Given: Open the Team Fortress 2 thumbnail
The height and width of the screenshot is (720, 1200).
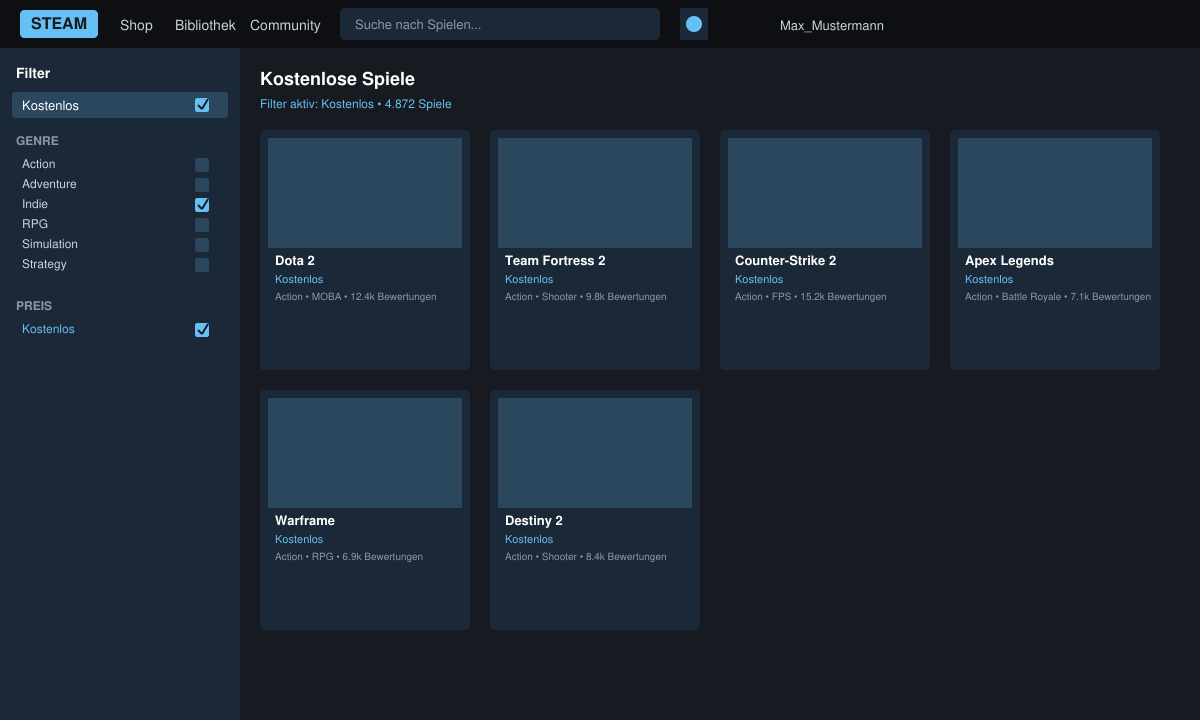Looking at the screenshot, I should (x=595, y=193).
